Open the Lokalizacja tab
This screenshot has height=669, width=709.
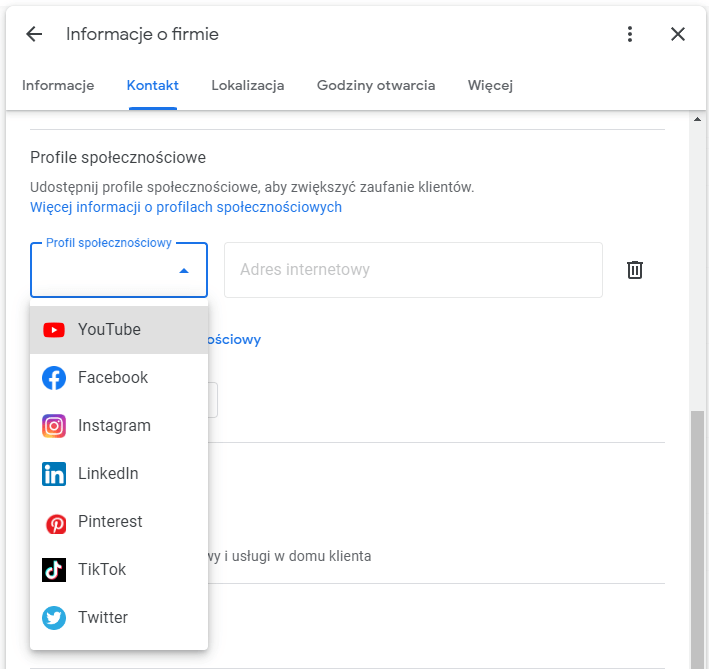(x=248, y=85)
